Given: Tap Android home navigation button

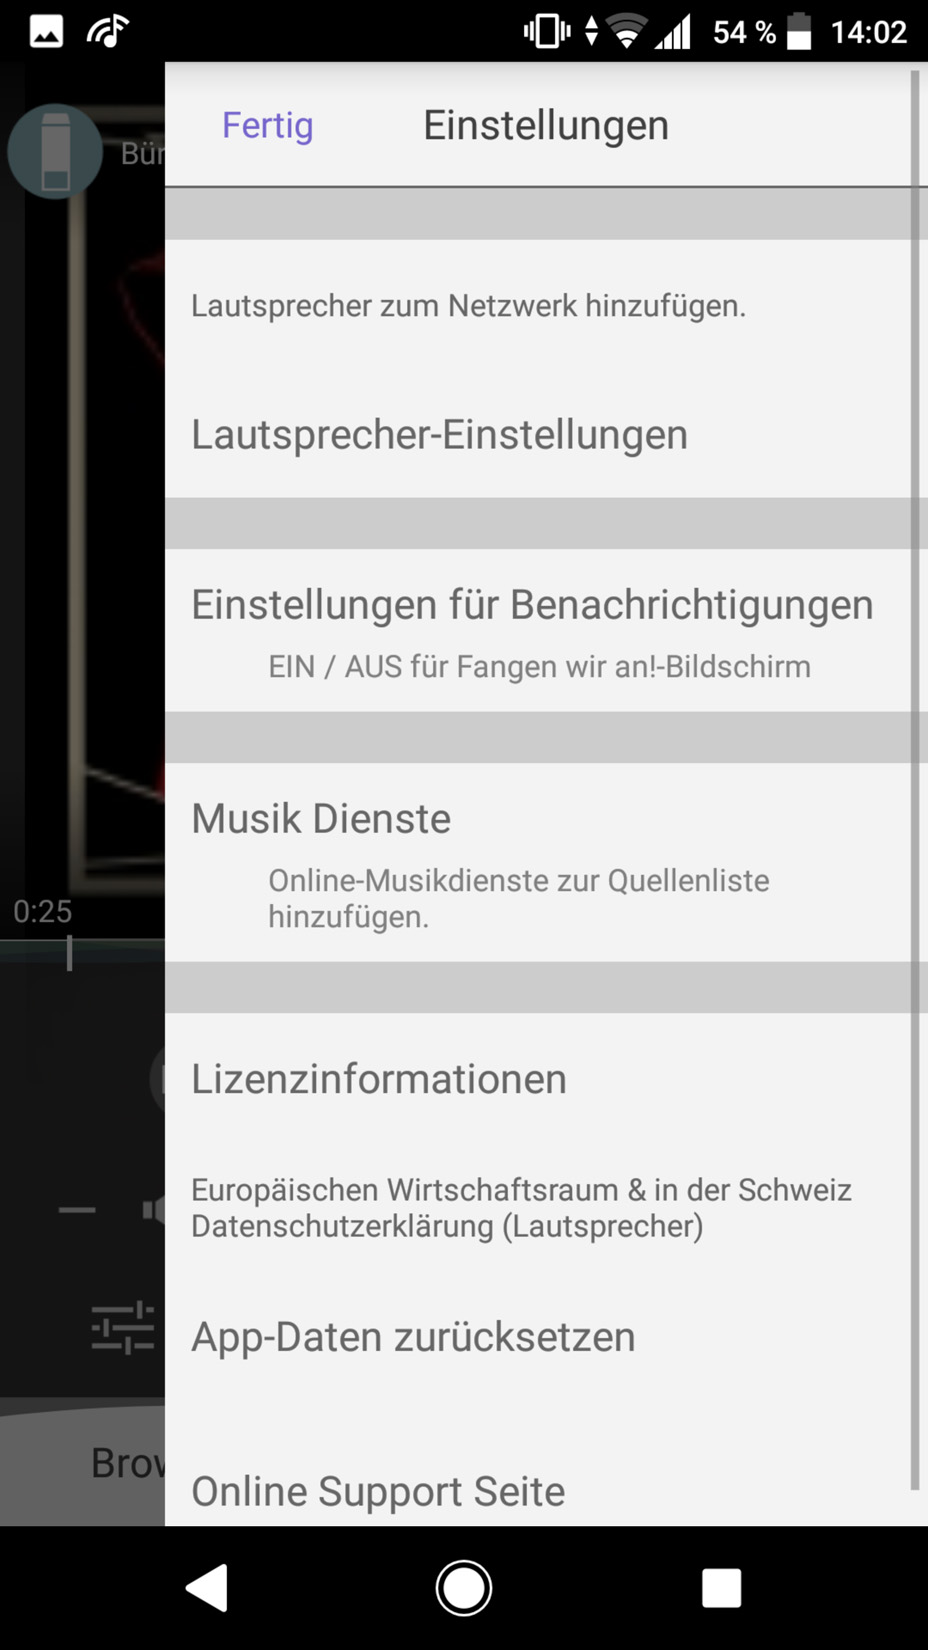Looking at the screenshot, I should [464, 1587].
